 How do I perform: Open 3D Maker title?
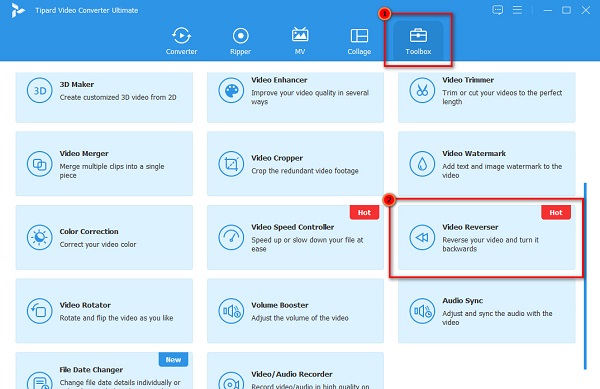[x=77, y=84]
